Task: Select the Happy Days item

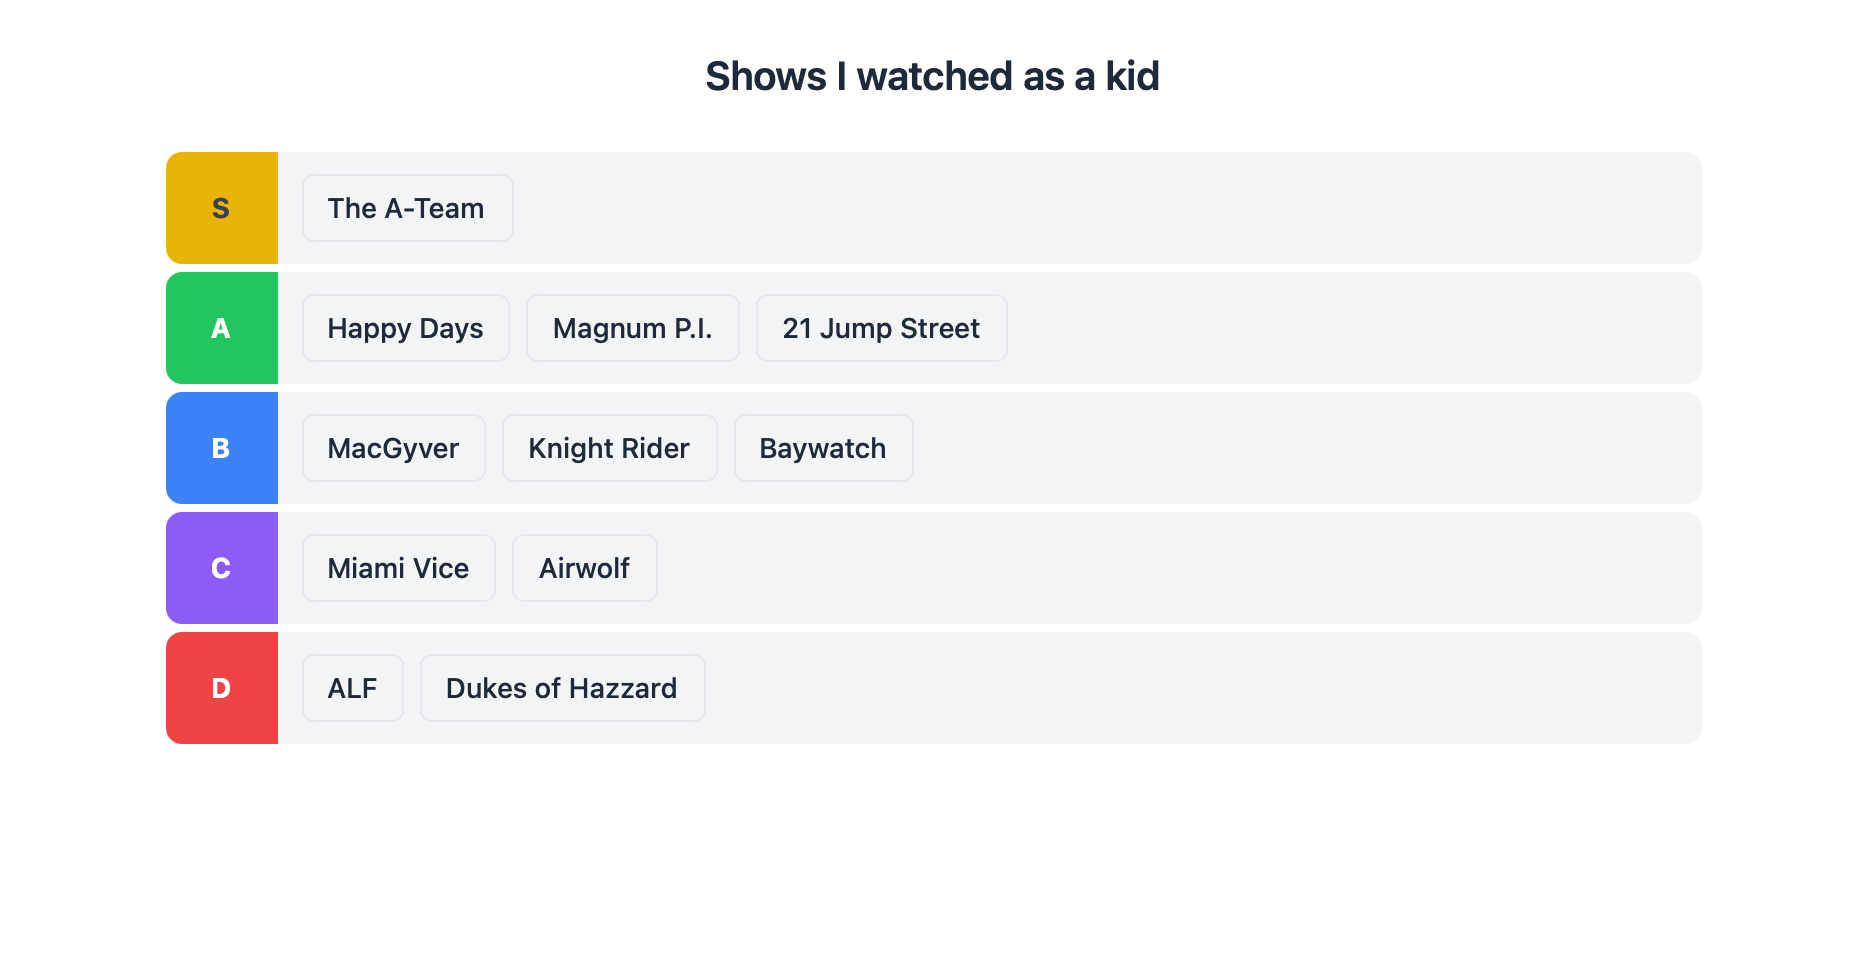Action: point(405,328)
